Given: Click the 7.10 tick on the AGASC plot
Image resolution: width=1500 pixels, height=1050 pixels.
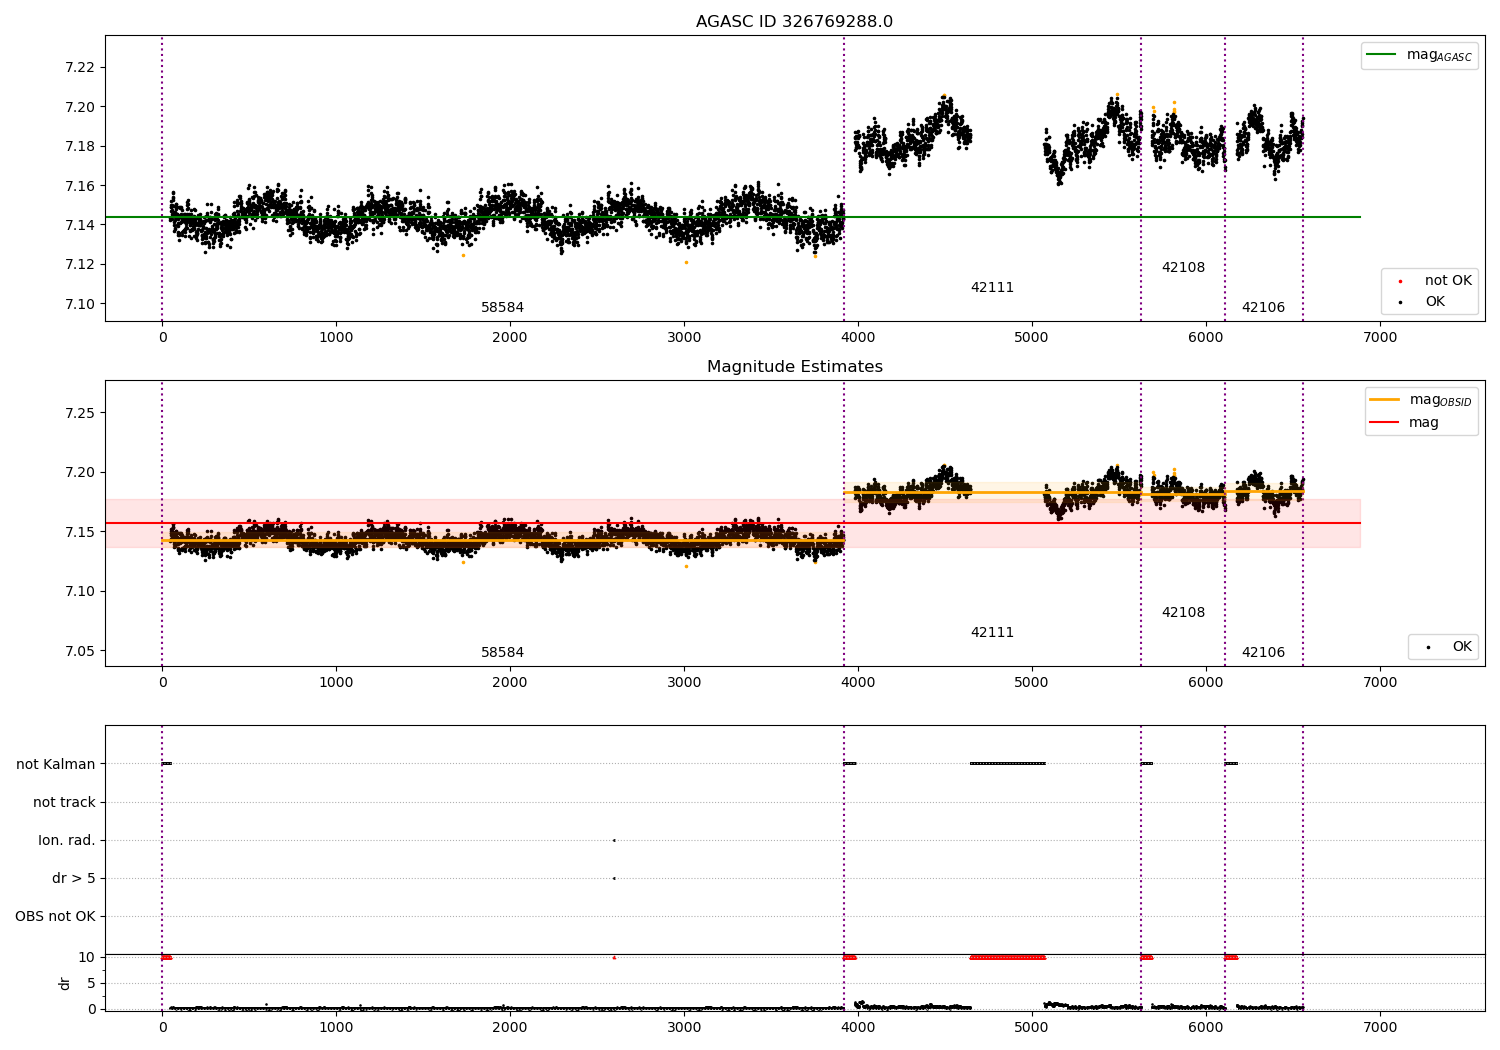Looking at the screenshot, I should coord(79,304).
